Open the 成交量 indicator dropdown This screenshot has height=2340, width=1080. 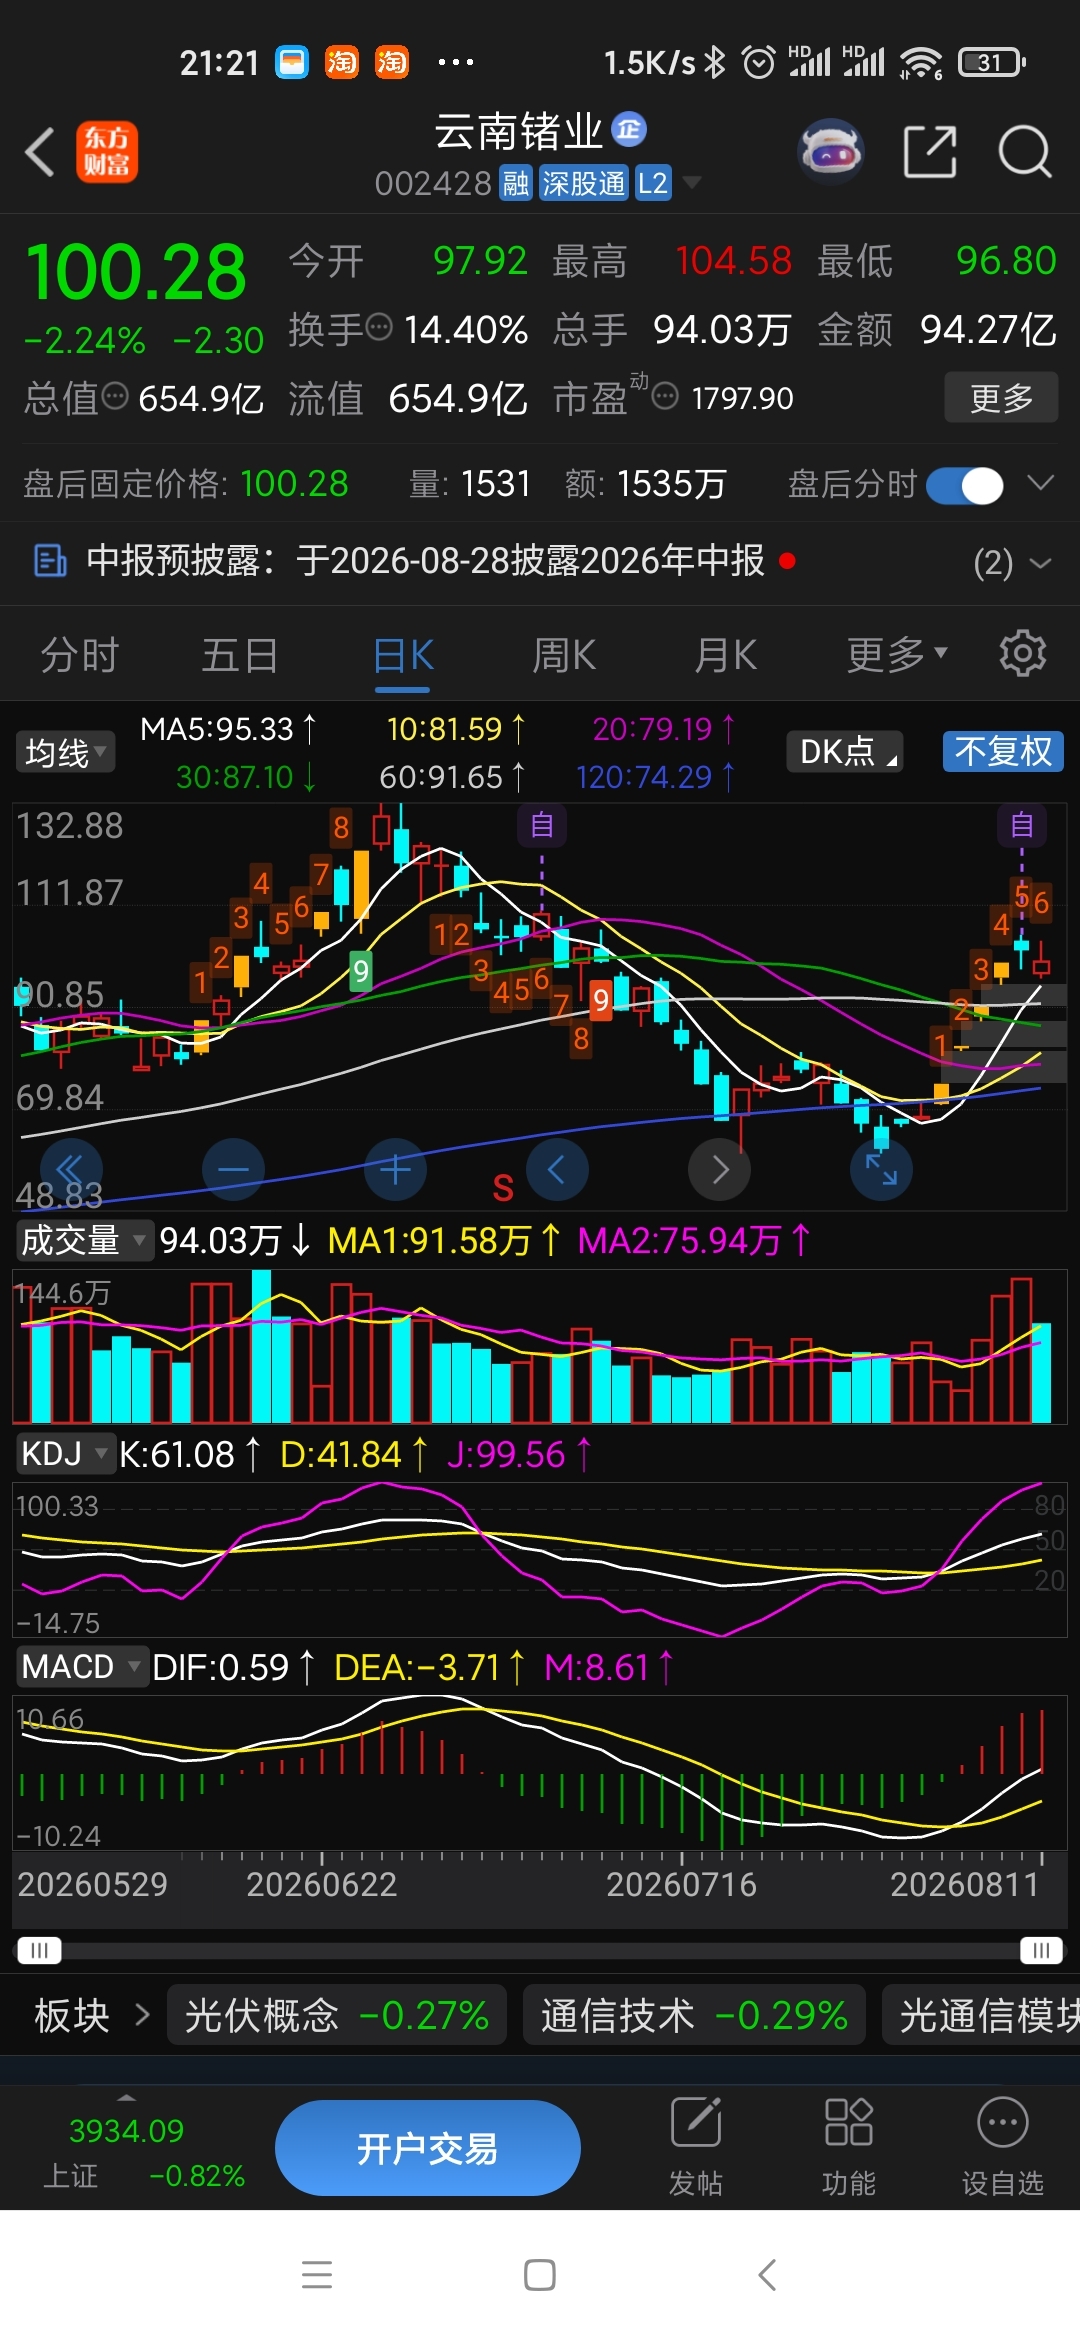point(84,1241)
